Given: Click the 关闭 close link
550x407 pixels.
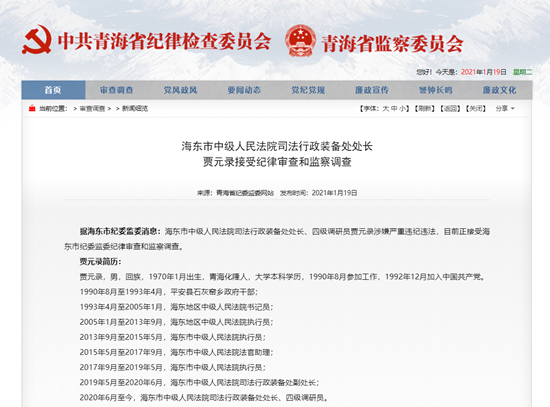Looking at the screenshot, I should tap(476, 109).
